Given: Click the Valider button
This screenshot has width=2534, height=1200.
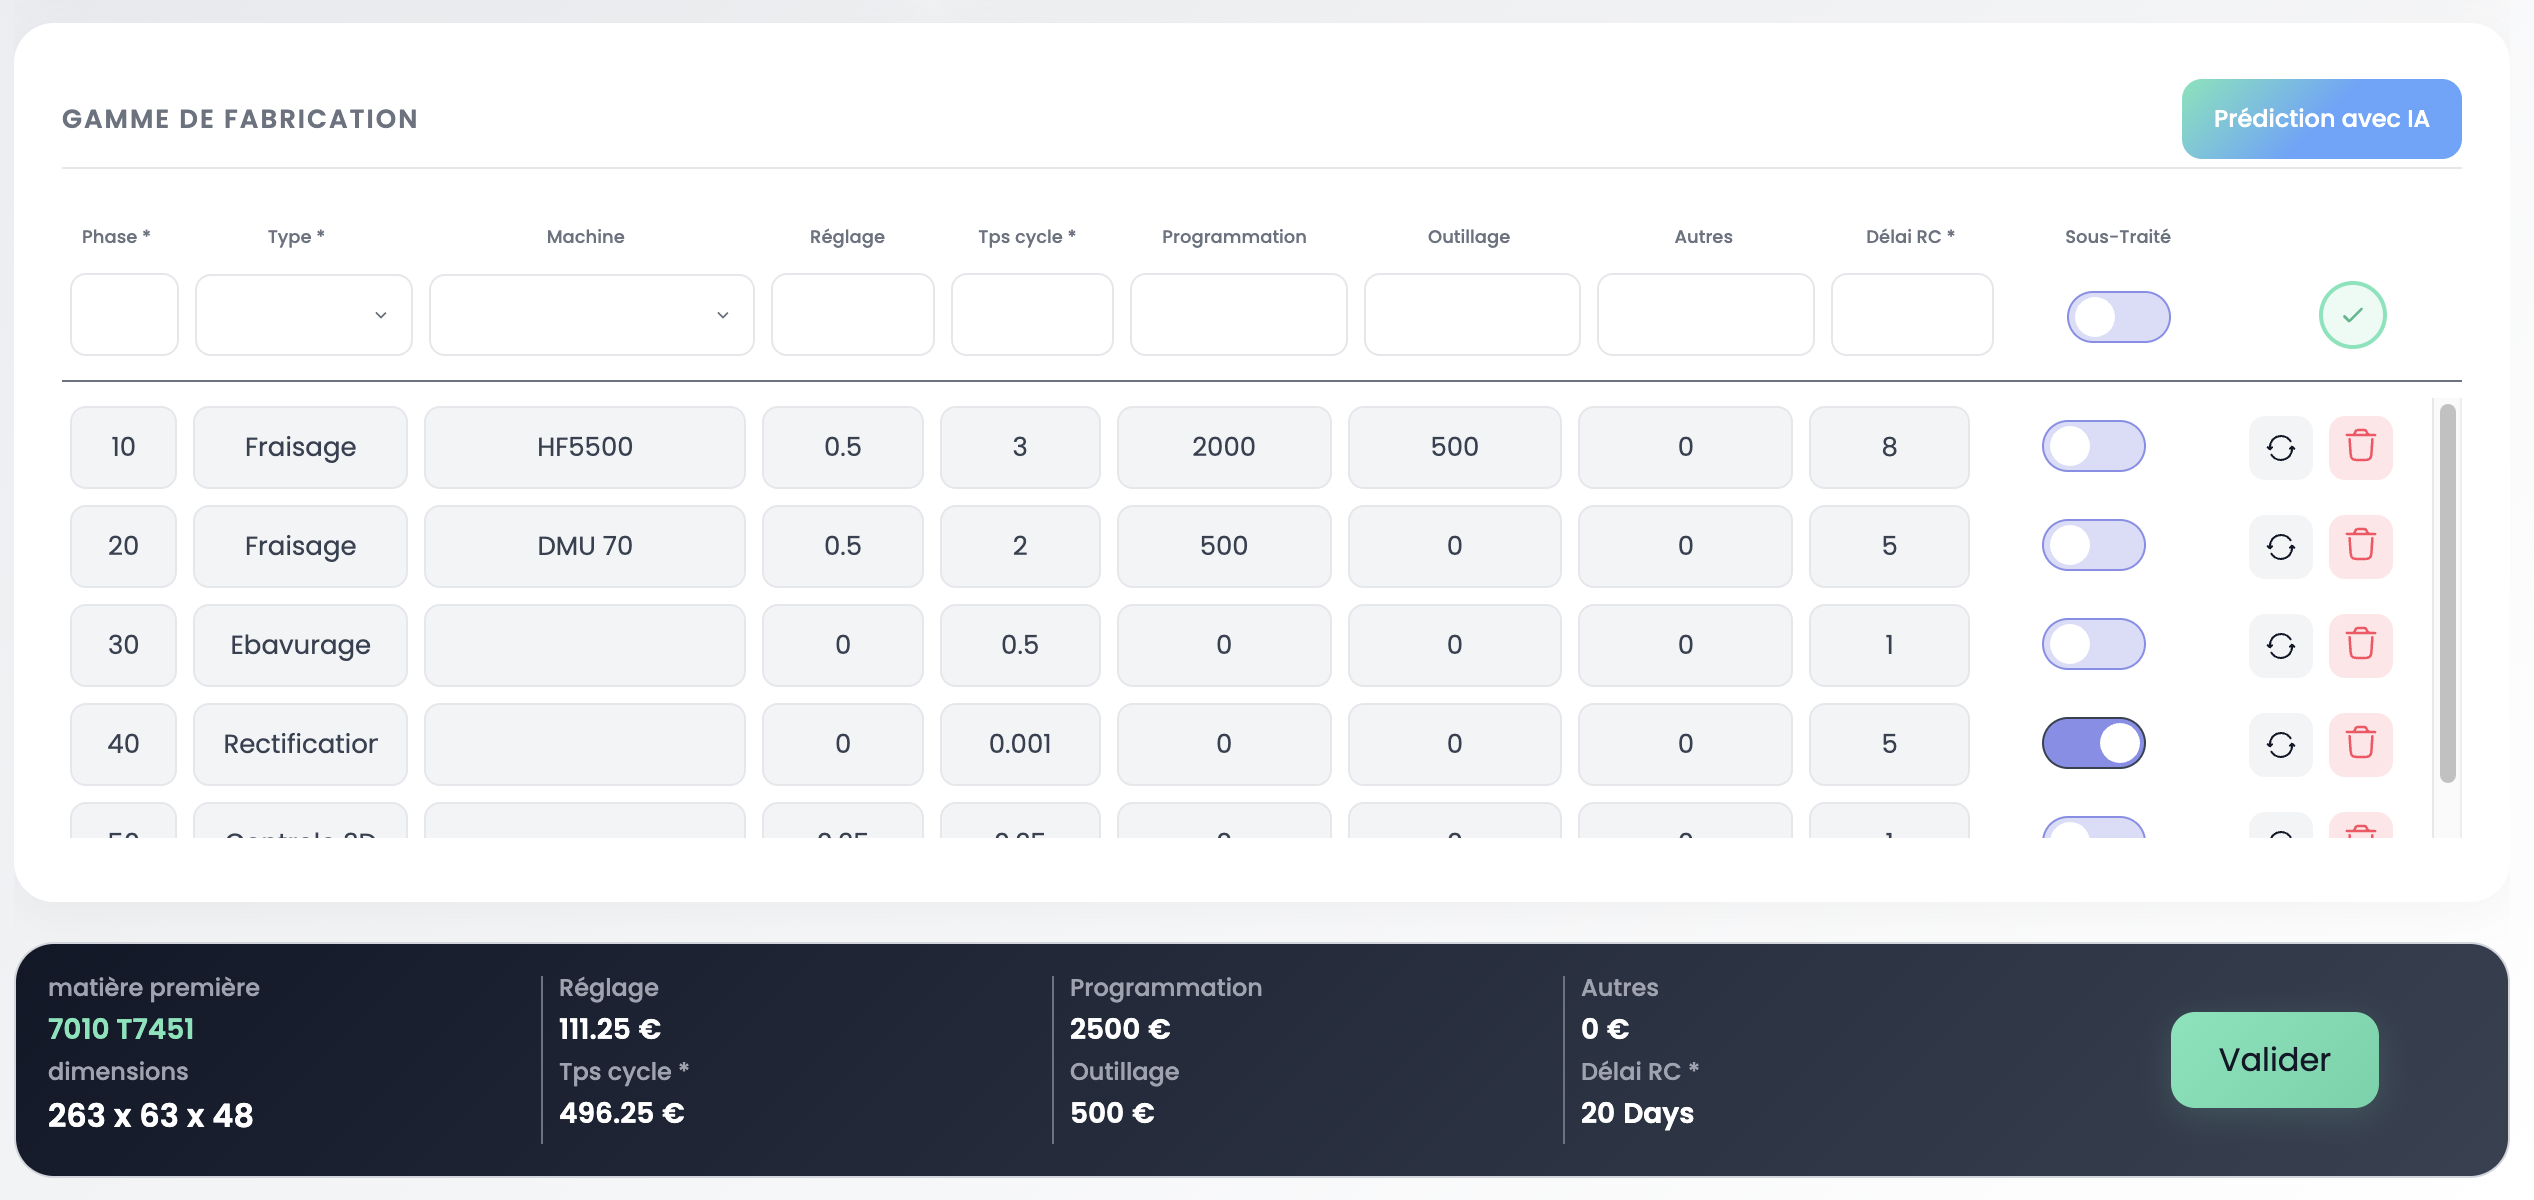Looking at the screenshot, I should [x=2274, y=1059].
